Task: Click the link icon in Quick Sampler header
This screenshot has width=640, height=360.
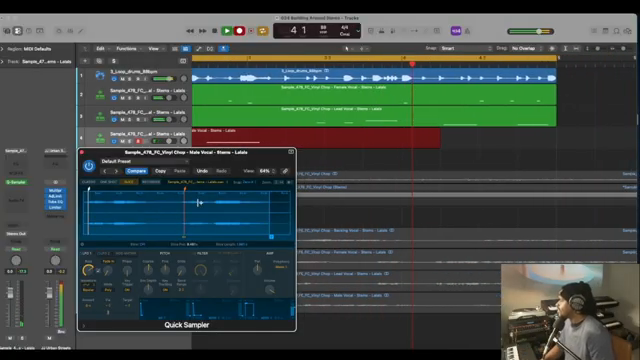Action: coord(285,171)
